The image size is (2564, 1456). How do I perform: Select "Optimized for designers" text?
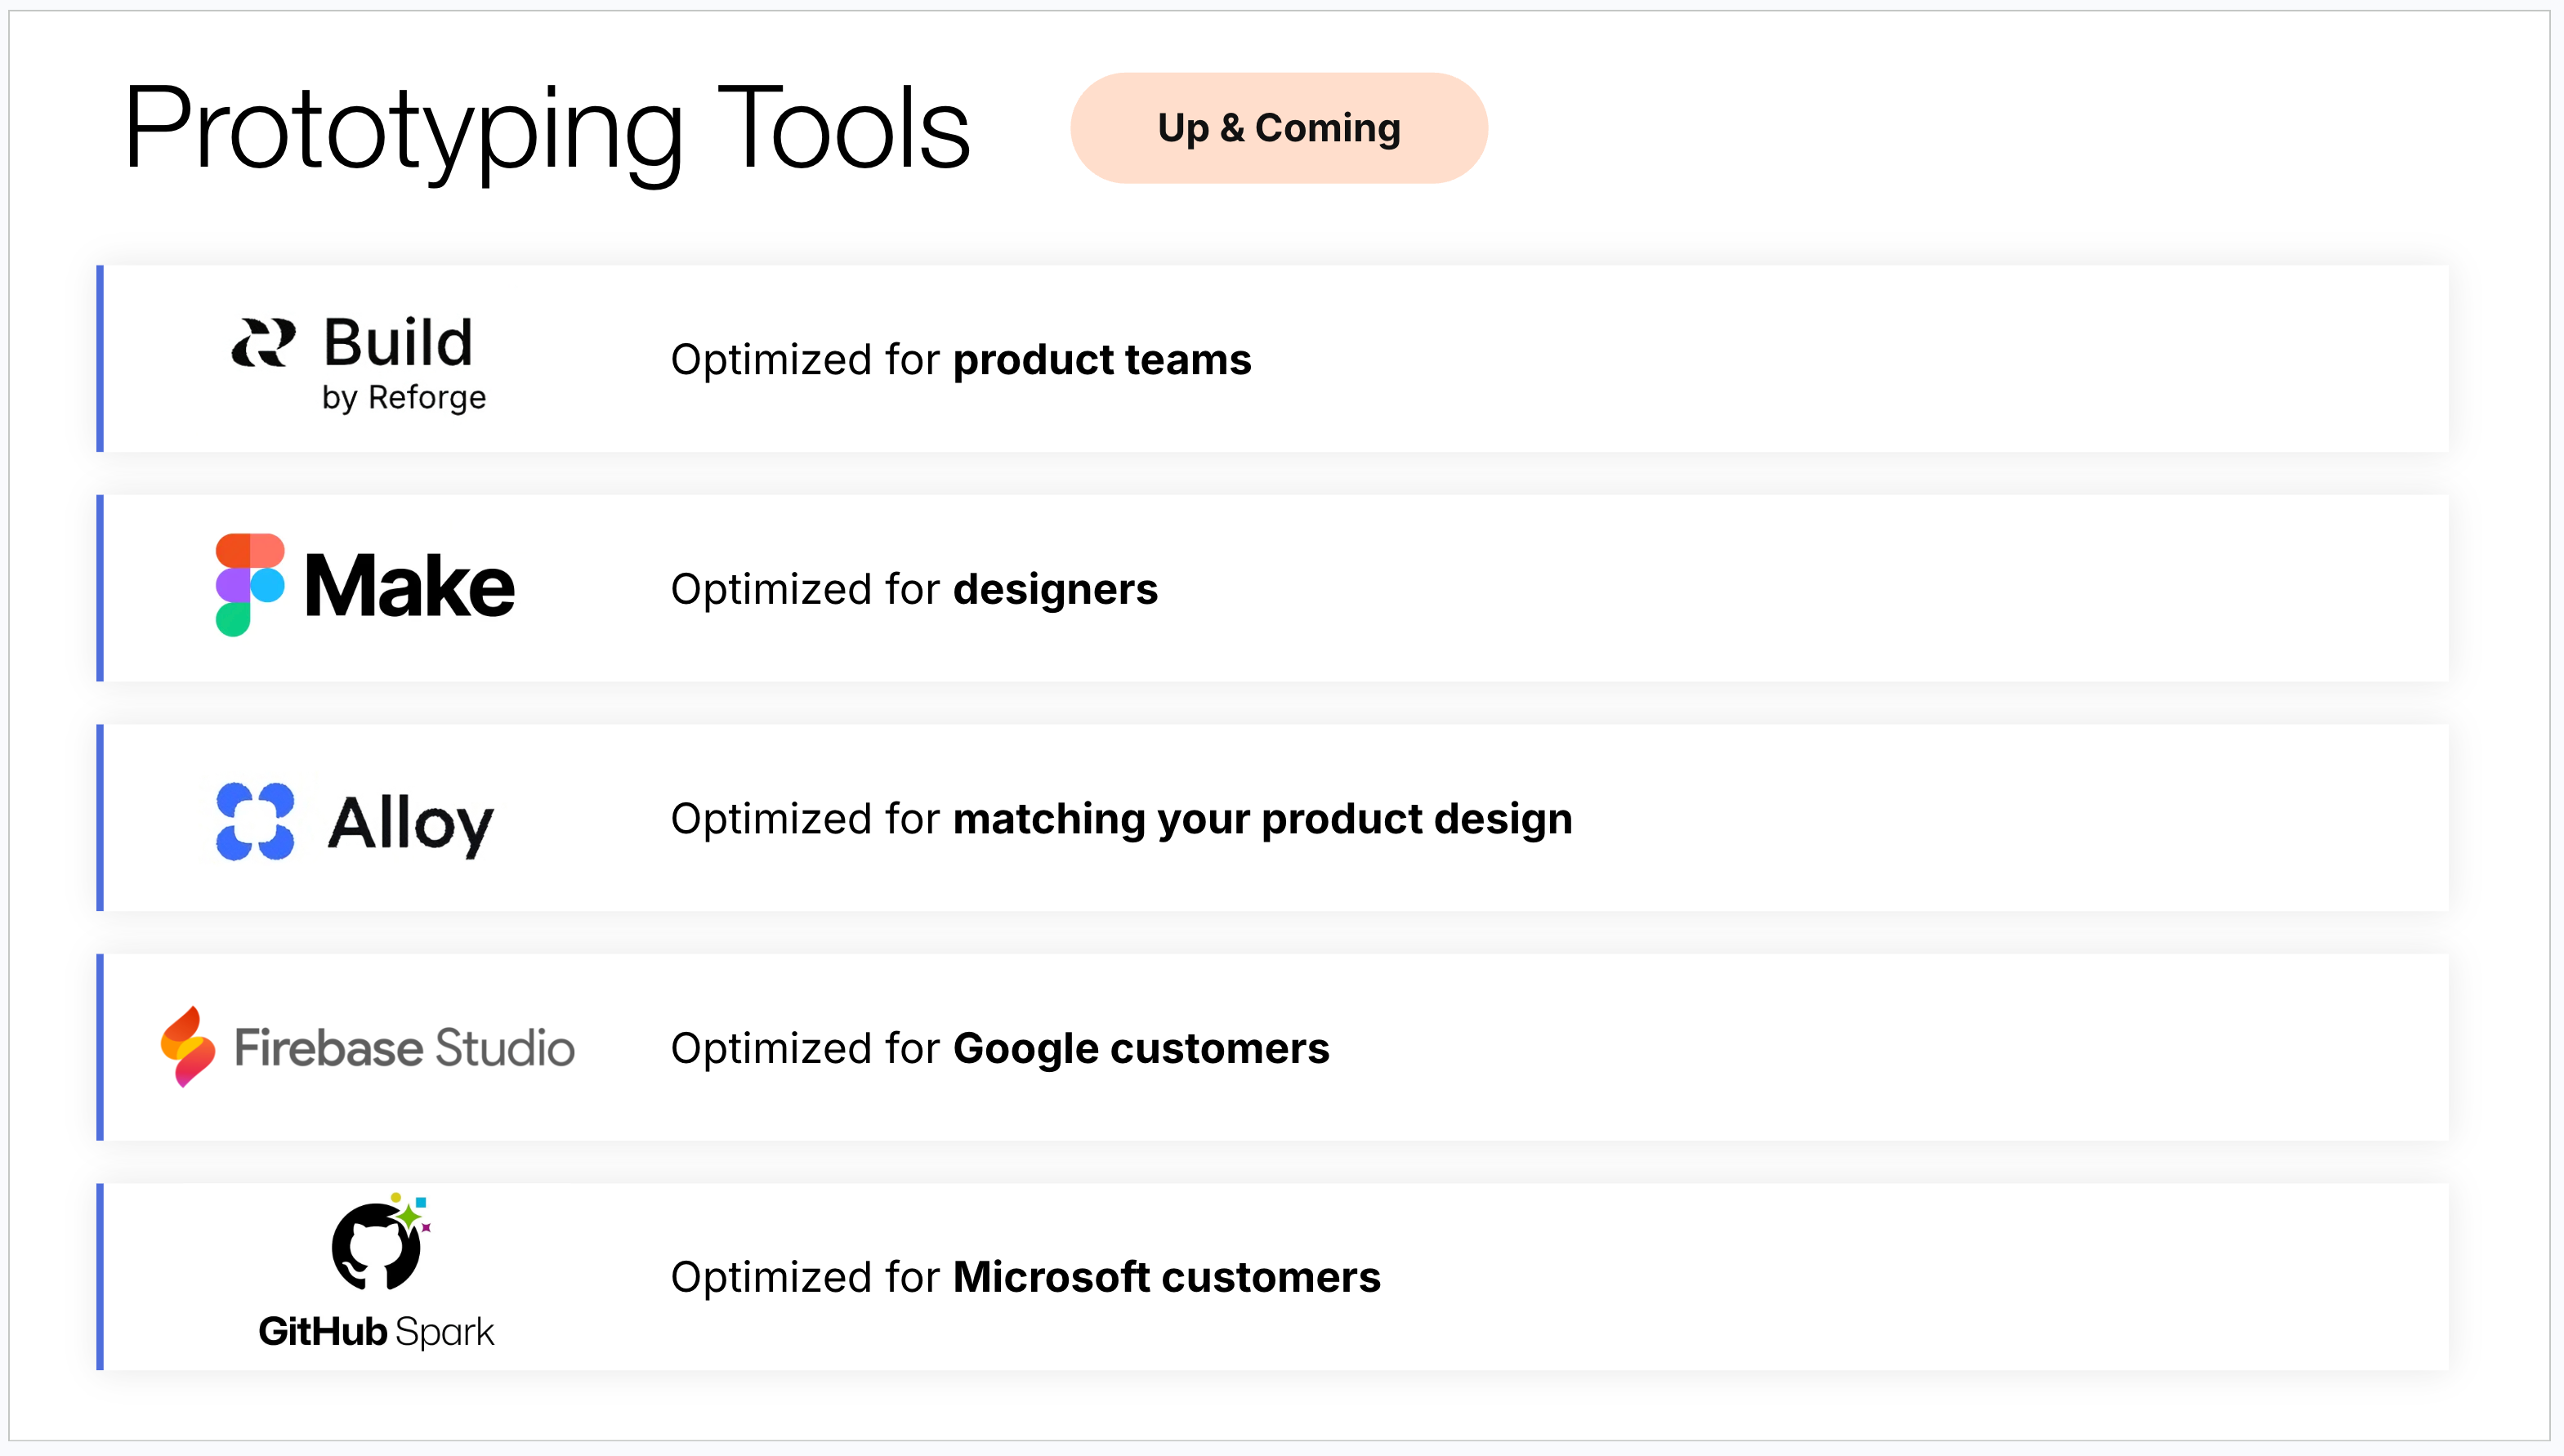(914, 590)
